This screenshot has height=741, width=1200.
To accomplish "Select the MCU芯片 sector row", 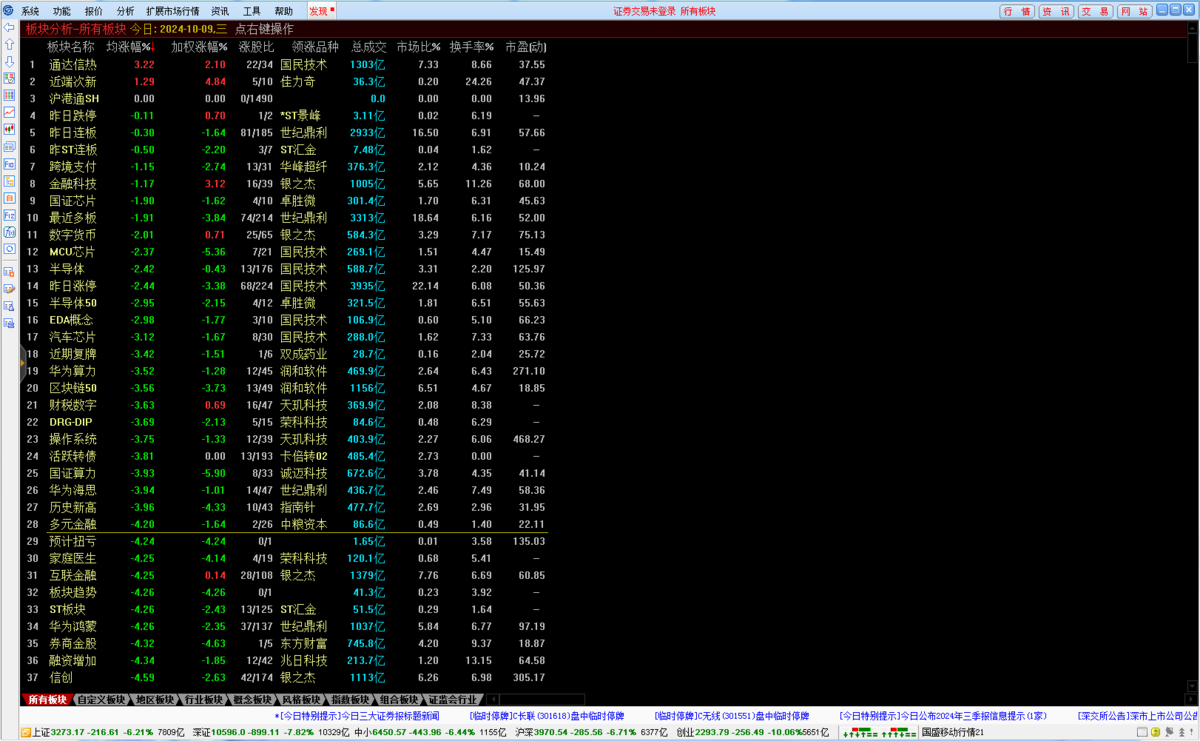I will 287,251.
